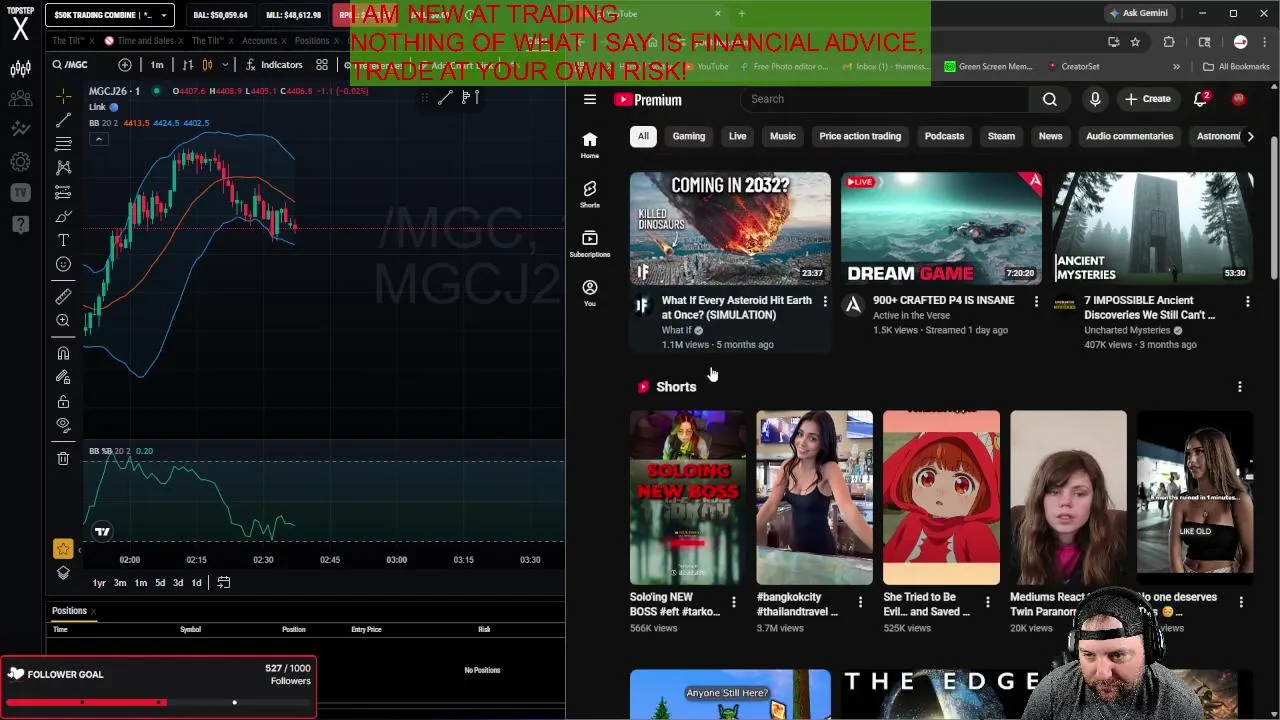
Task: Open the Indicators panel button
Action: pyautogui.click(x=273, y=65)
